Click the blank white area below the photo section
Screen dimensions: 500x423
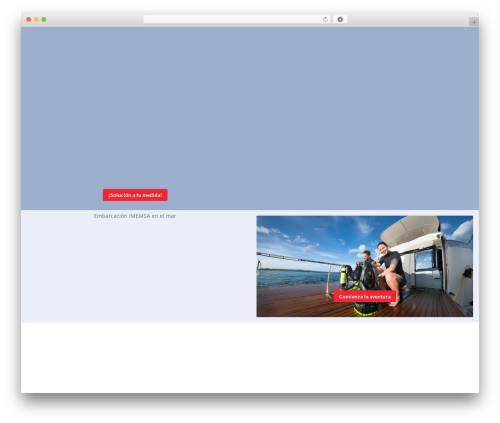point(250,357)
